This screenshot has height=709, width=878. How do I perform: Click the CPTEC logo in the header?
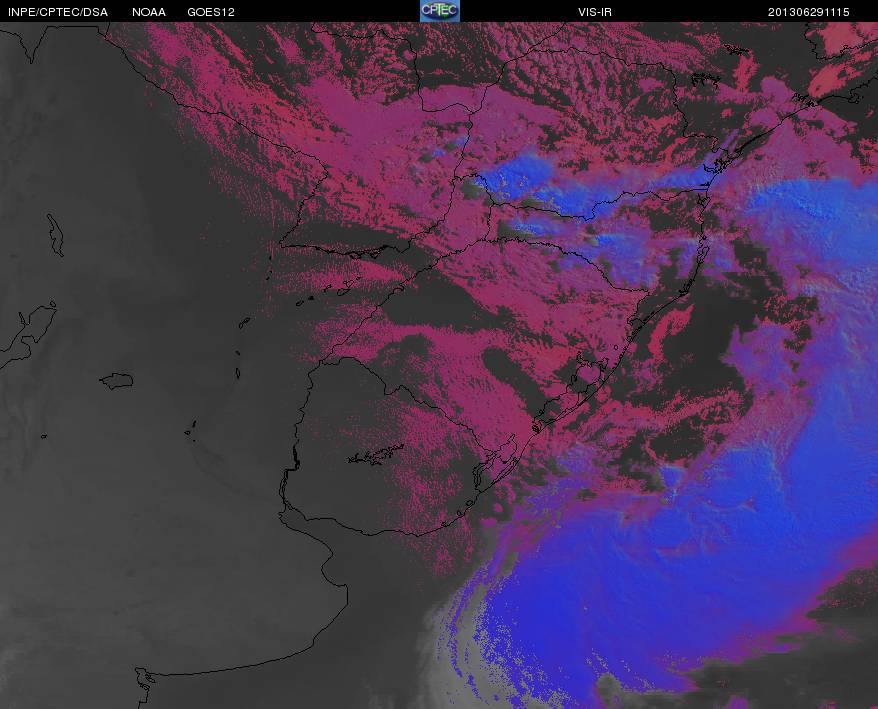(440, 11)
